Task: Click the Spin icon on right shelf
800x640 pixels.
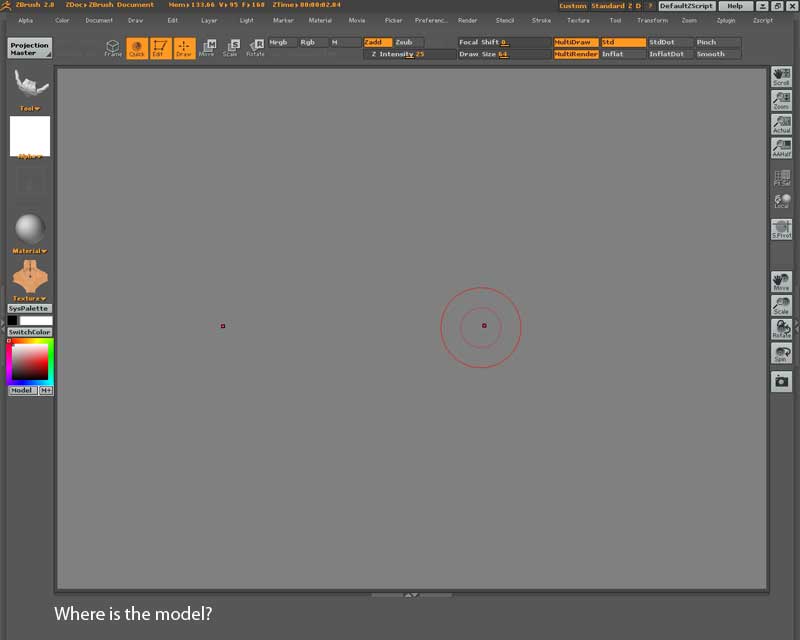Action: pyautogui.click(x=781, y=353)
